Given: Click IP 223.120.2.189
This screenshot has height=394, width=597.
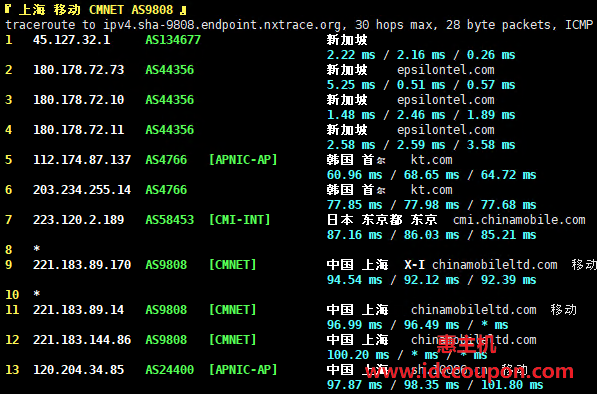Looking at the screenshot, I should point(78,220).
